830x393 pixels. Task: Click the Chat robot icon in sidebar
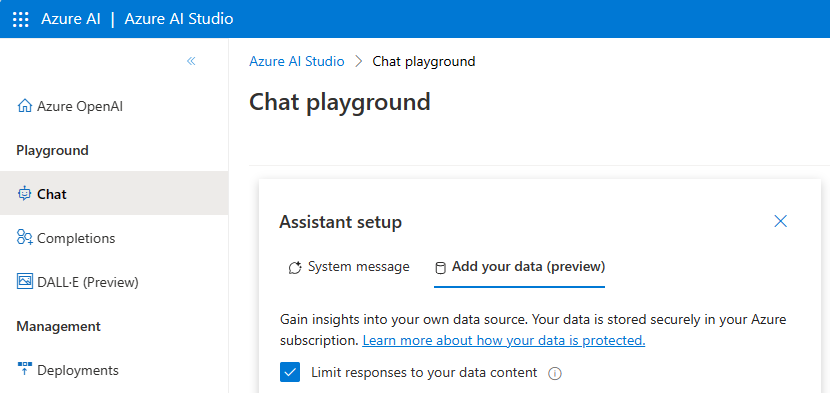[24, 194]
